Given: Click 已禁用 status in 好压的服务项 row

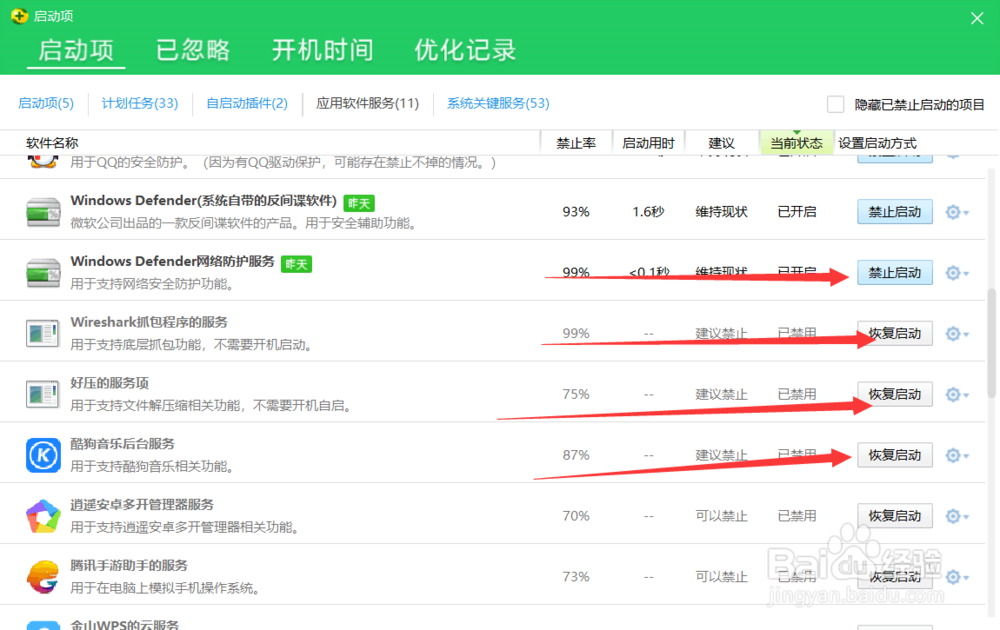Looking at the screenshot, I should click(x=797, y=394).
